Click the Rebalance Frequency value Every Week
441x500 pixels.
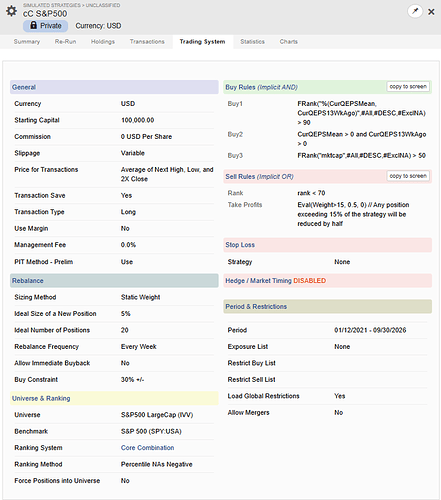[138, 347]
